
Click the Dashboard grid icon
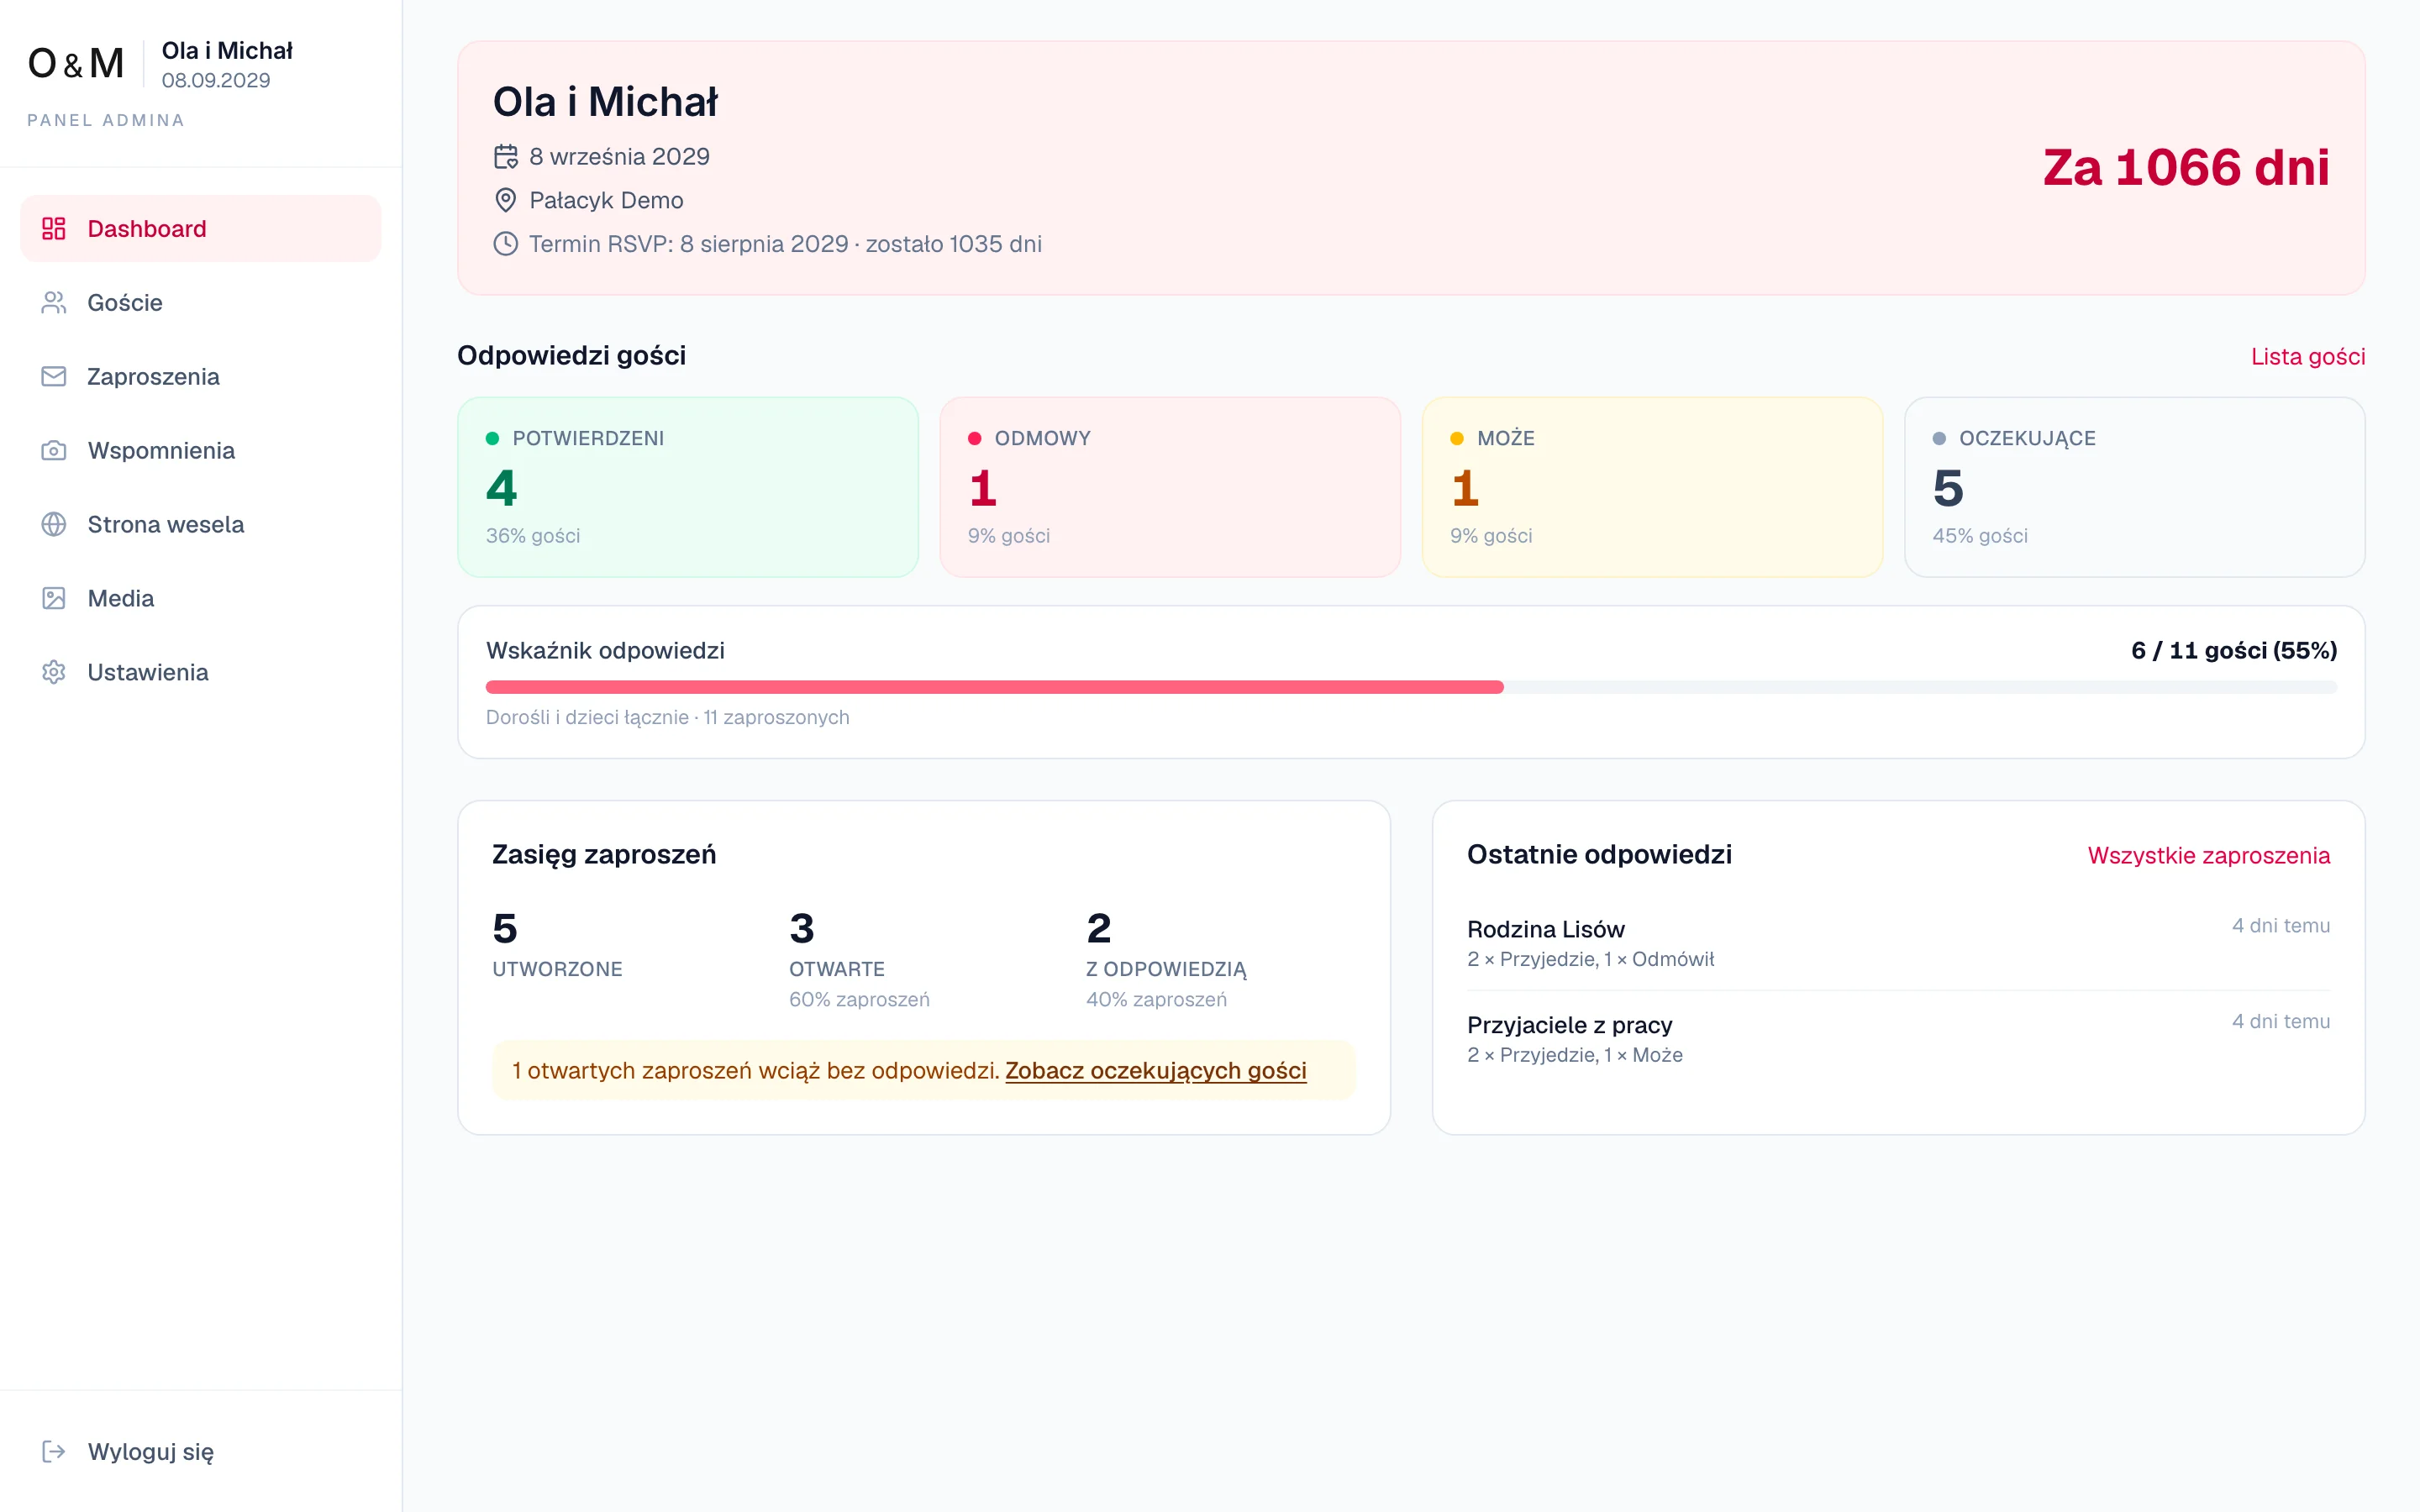coord(54,229)
